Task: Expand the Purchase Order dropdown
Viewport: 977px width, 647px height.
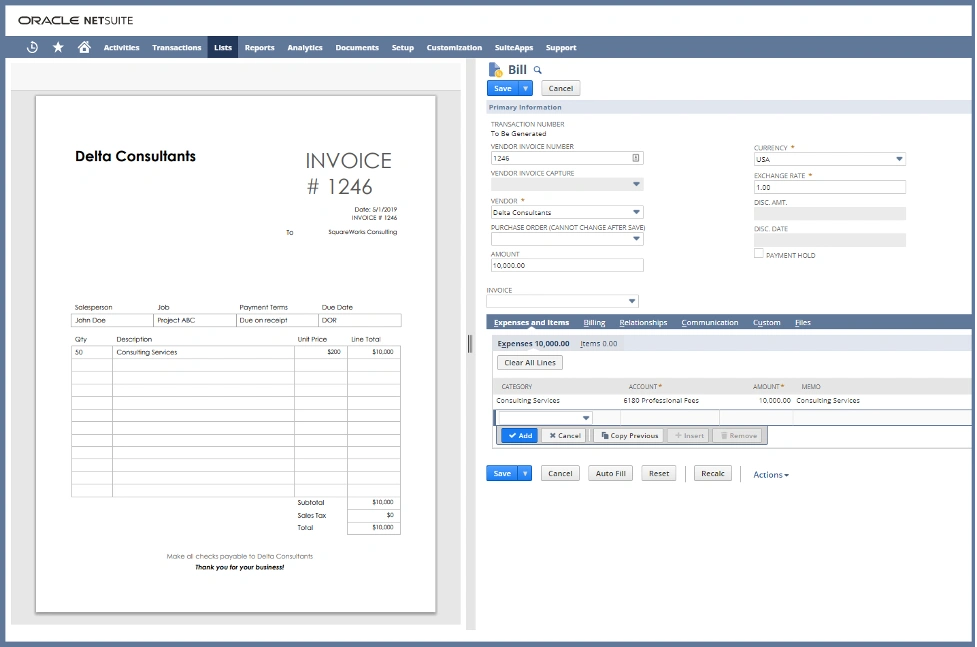Action: coord(636,239)
